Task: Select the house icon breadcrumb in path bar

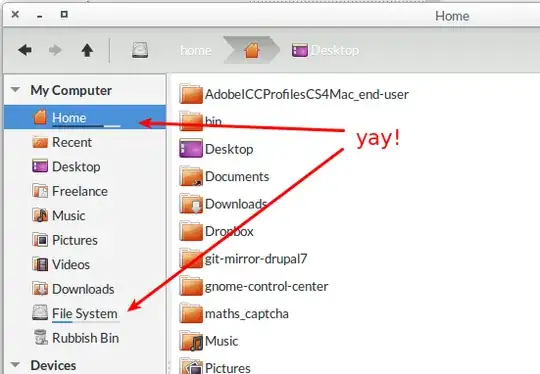Action: [252, 50]
